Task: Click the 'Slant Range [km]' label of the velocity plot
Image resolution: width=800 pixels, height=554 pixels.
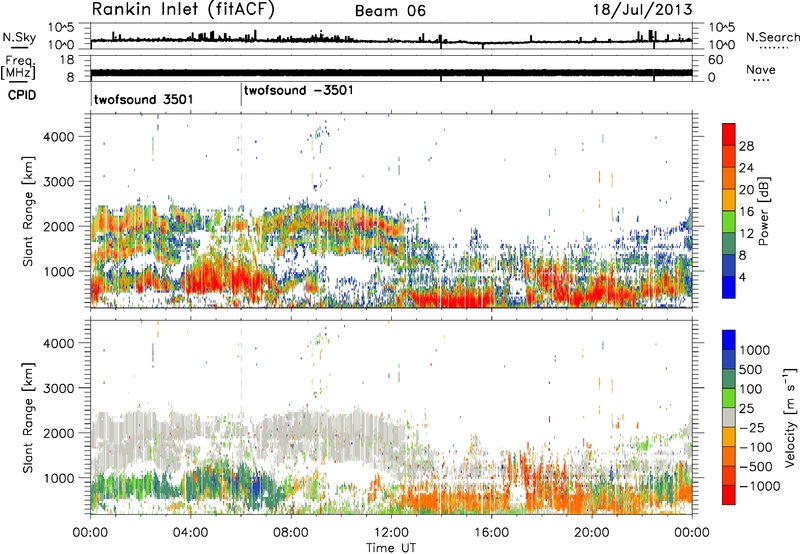Action: coord(28,417)
